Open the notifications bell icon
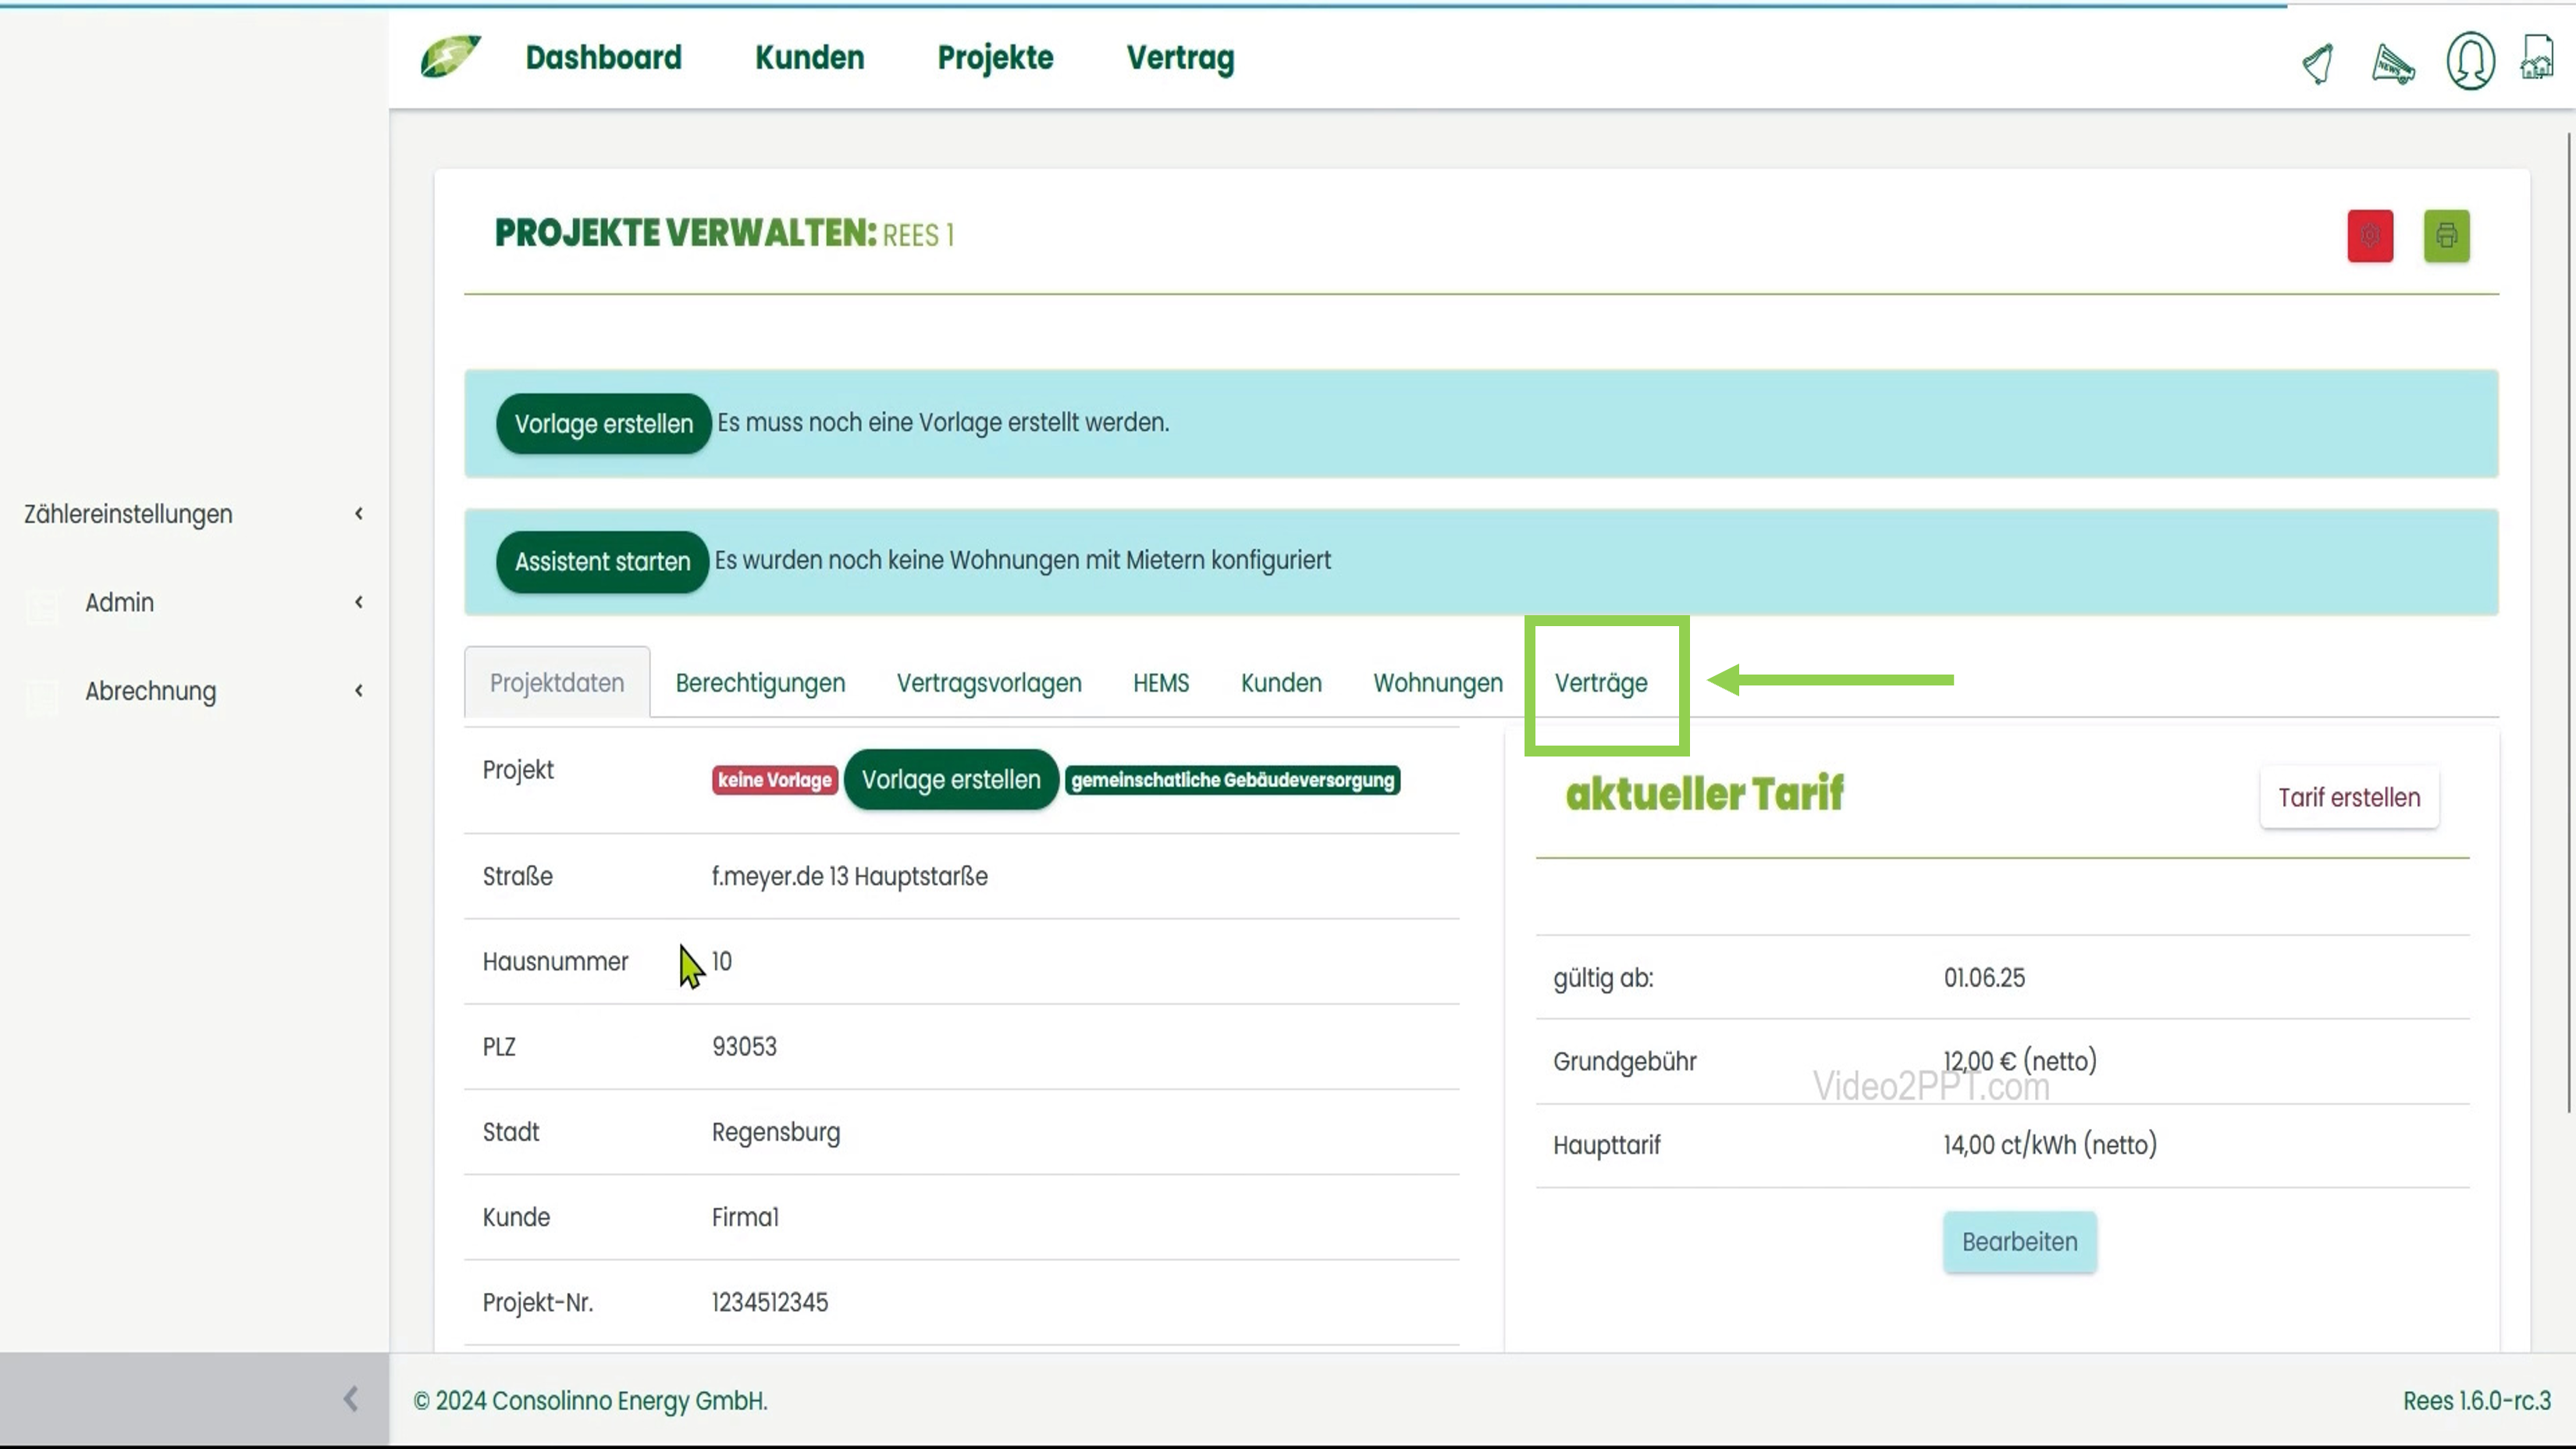This screenshot has height=1449, width=2576. pos(2318,63)
